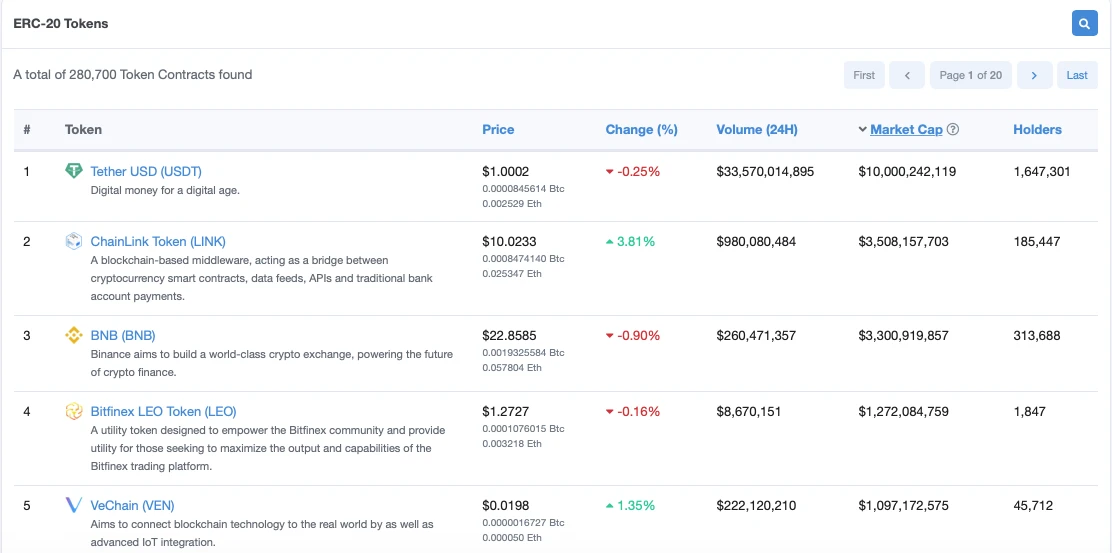Click volume $8,670,151
Image resolution: width=1112 pixels, height=553 pixels.
pyautogui.click(x=749, y=411)
